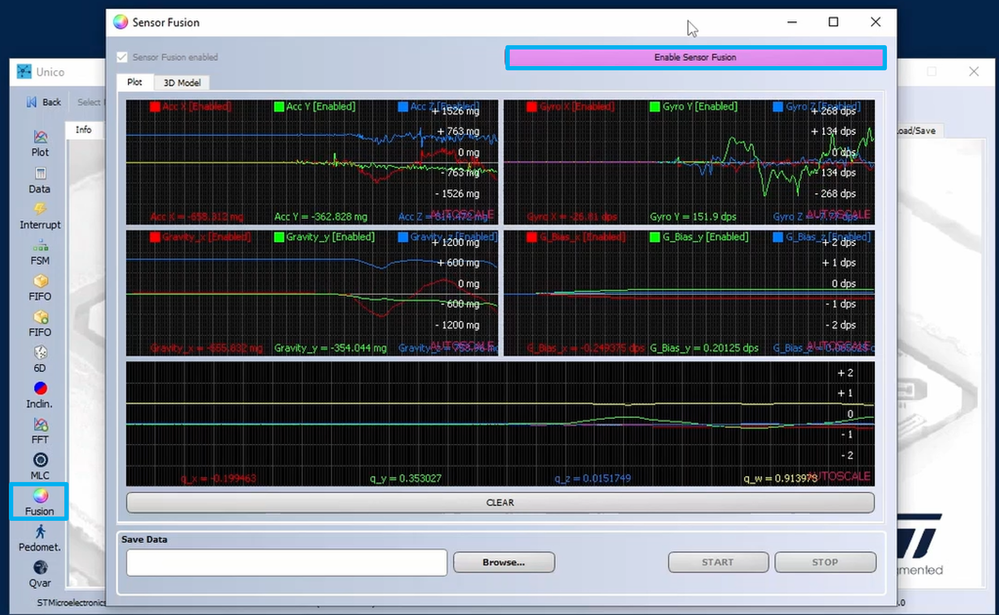Open the Fusion tool in sidebar
The image size is (999, 615).
40,502
